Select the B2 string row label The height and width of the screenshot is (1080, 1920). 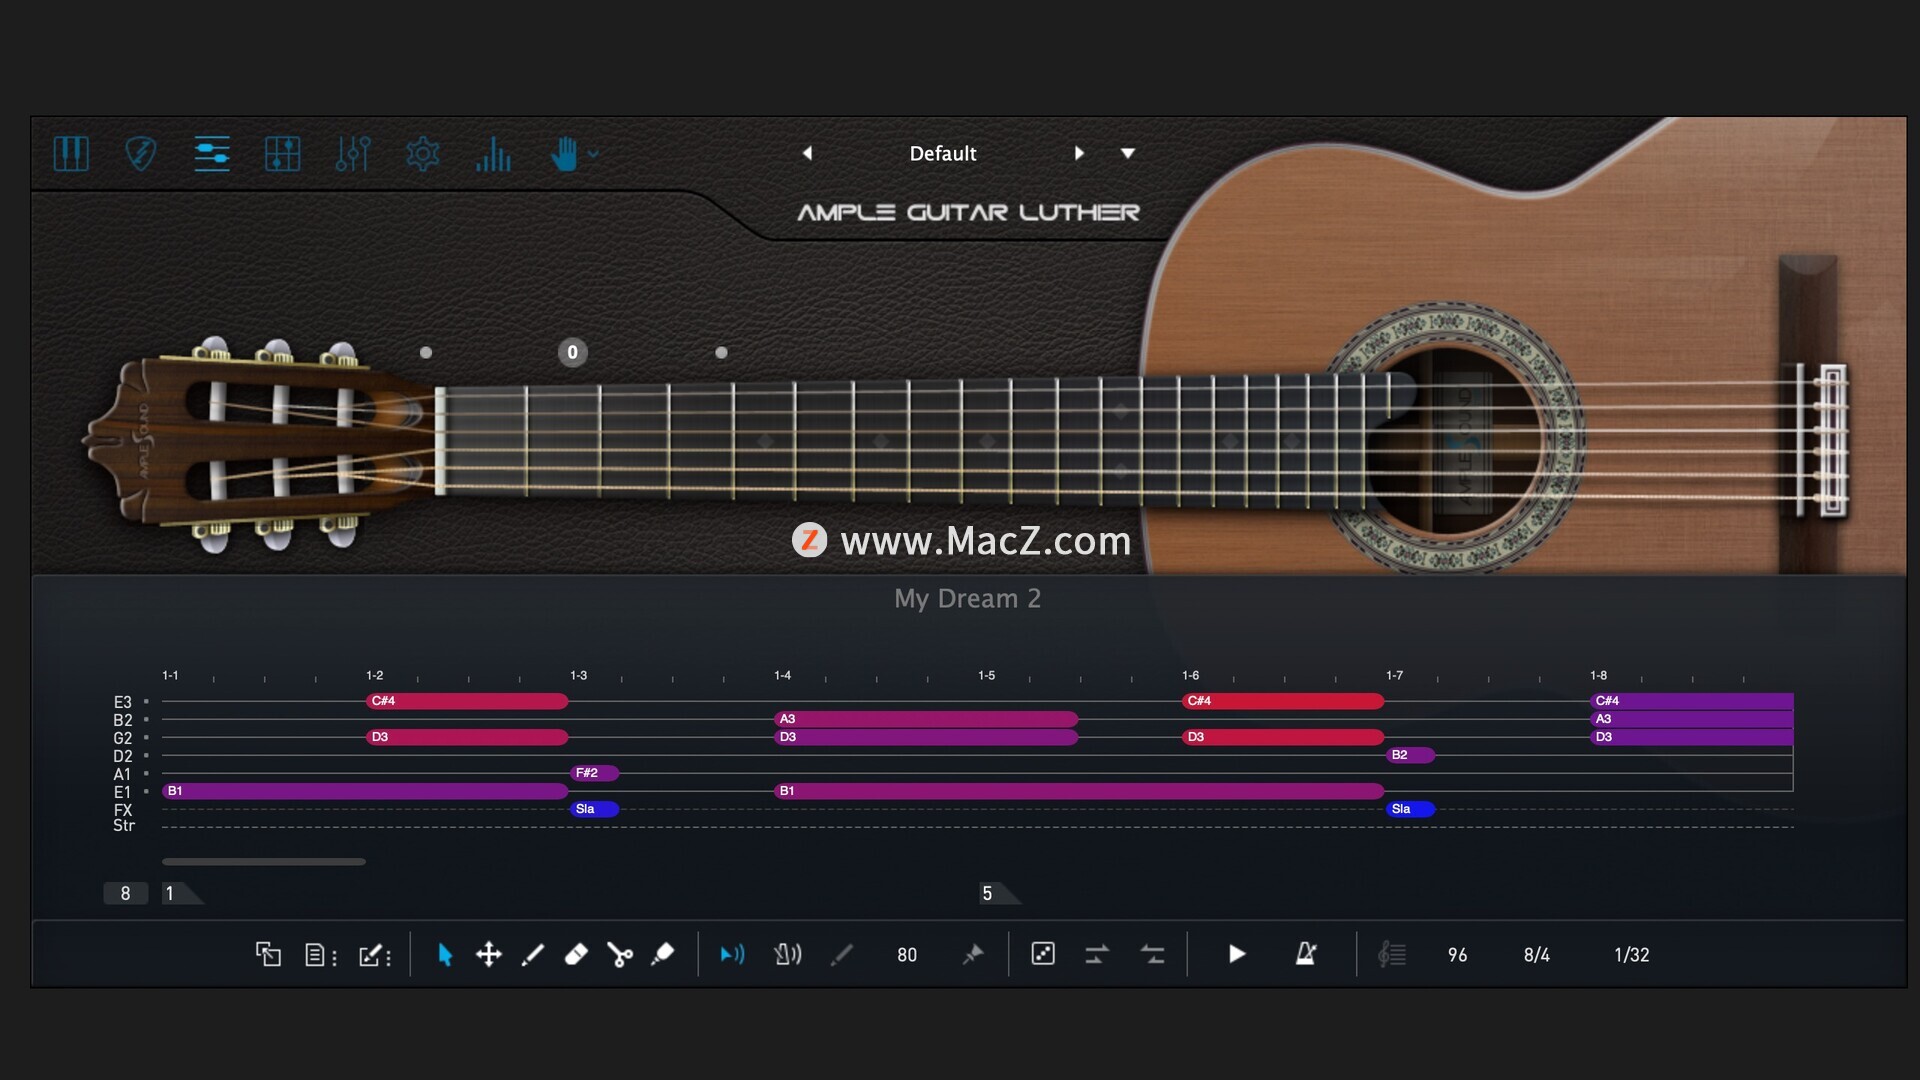click(122, 720)
